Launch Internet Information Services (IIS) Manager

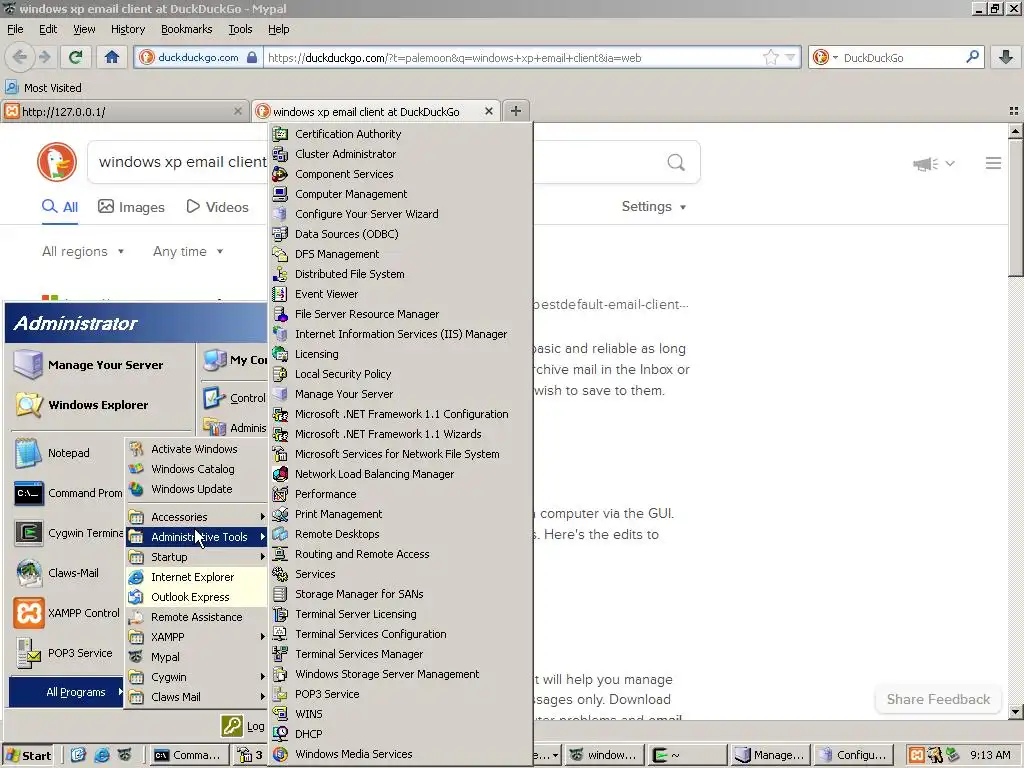(x=401, y=334)
